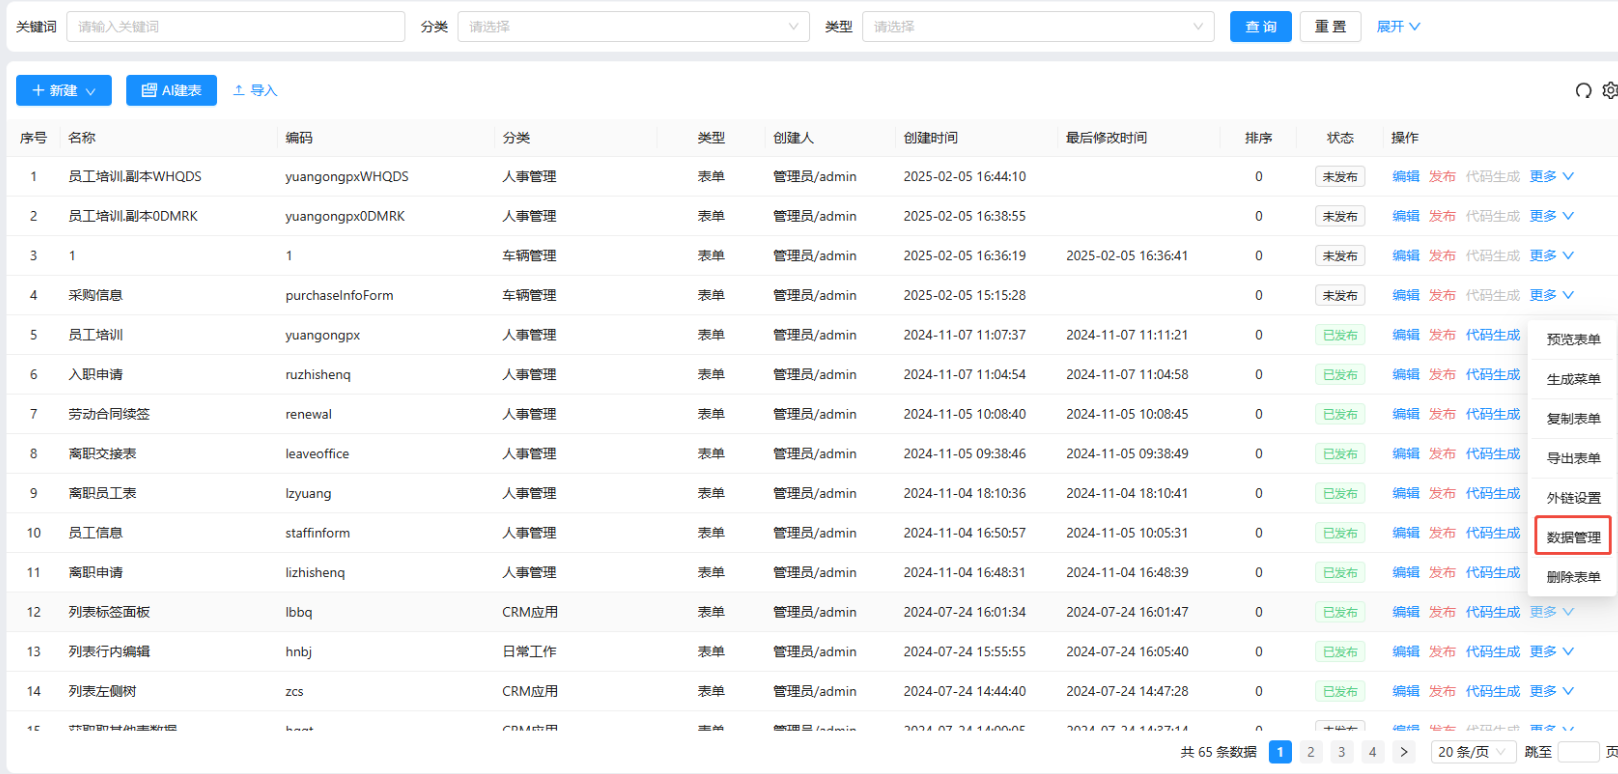Open the table settings gear icon
Image resolution: width=1618 pixels, height=774 pixels.
point(1609,91)
